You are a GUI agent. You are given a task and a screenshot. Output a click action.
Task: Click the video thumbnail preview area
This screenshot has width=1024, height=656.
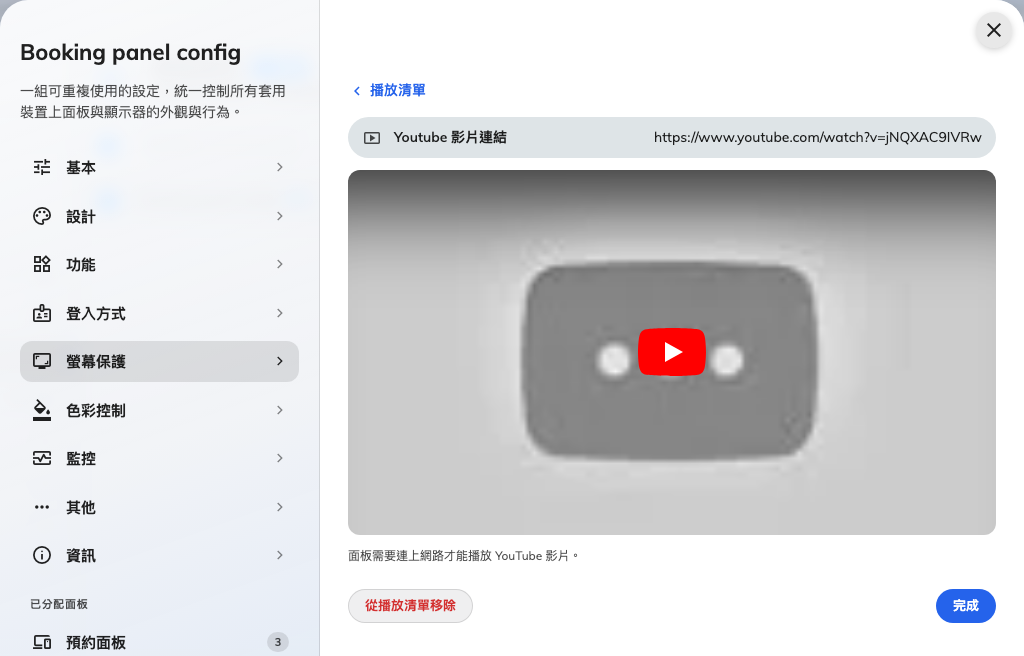671,352
